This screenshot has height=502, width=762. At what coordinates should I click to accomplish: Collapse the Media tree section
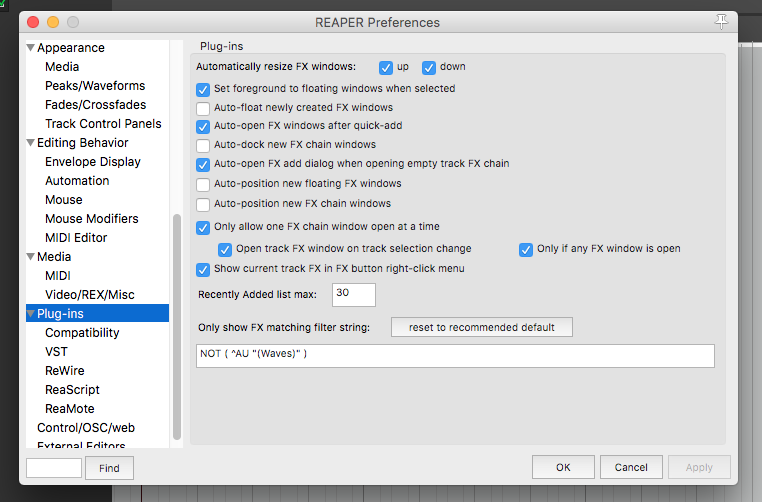coord(30,257)
